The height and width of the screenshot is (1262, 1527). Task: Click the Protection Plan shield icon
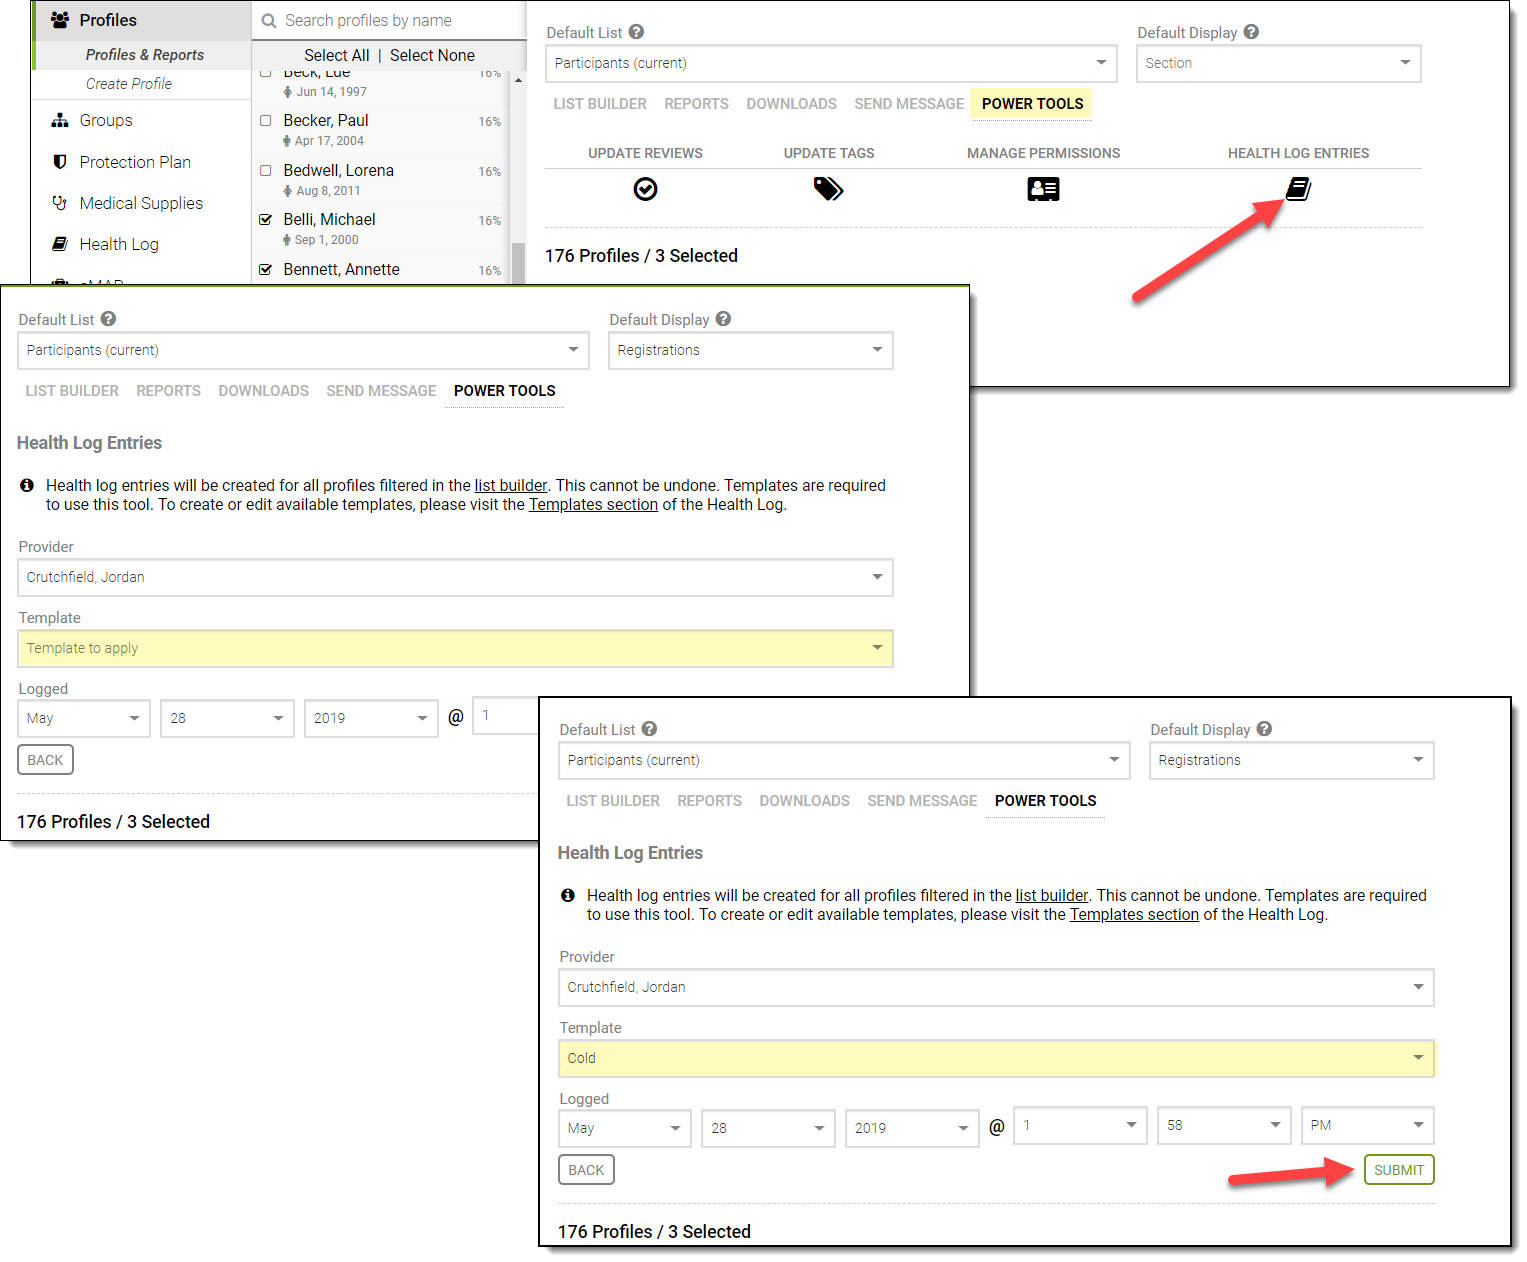[x=60, y=162]
